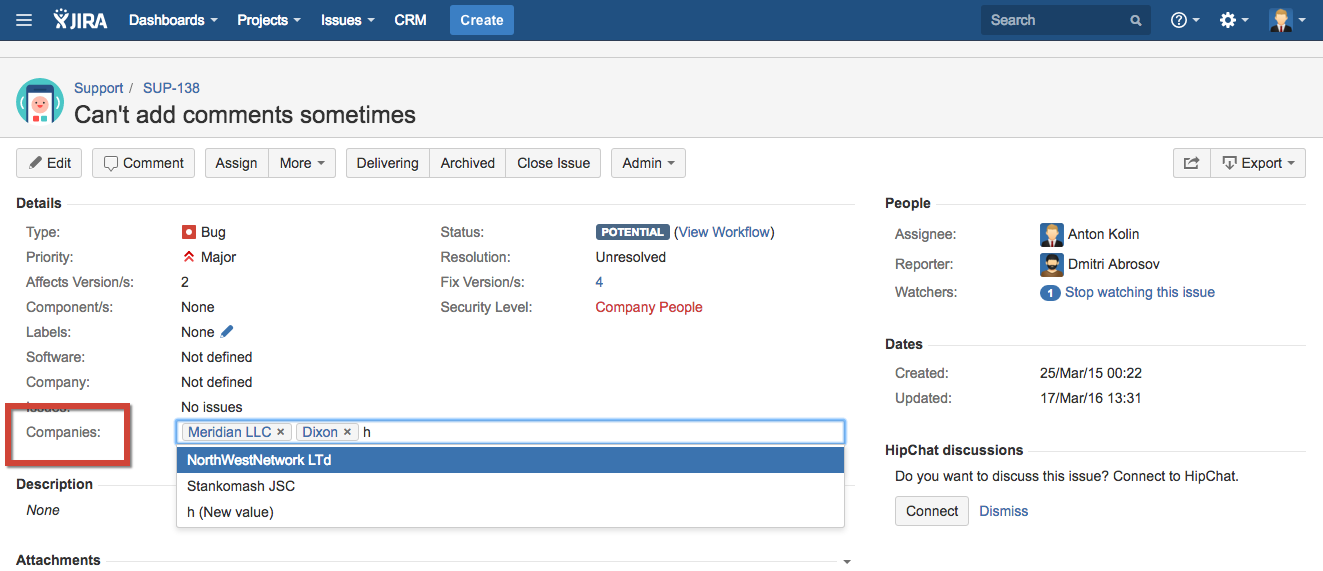Open the Projects menu
Viewport: 1323px width, 571px height.
[x=268, y=20]
